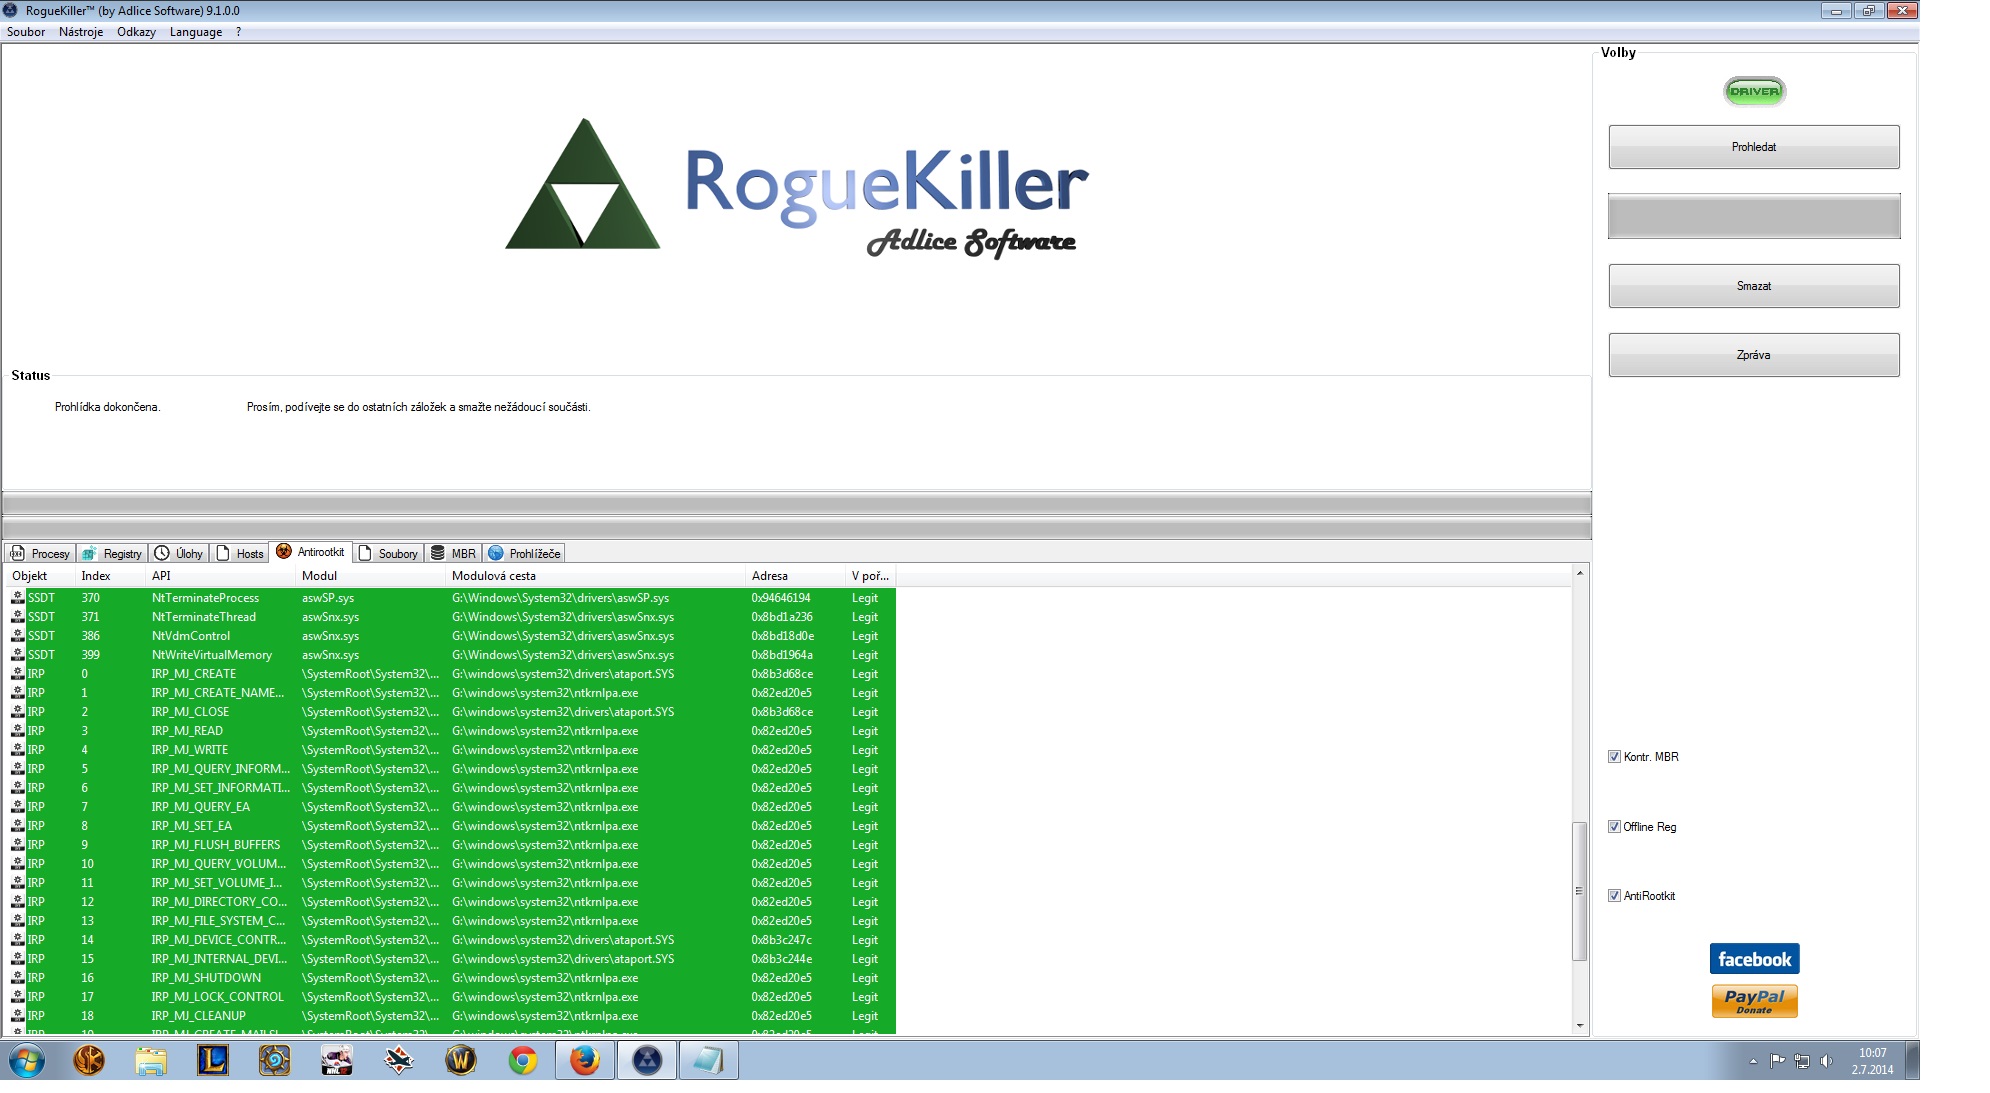Image resolution: width=1990 pixels, height=1093 pixels.
Task: Click the Prohledat scan button
Action: [x=1754, y=147]
